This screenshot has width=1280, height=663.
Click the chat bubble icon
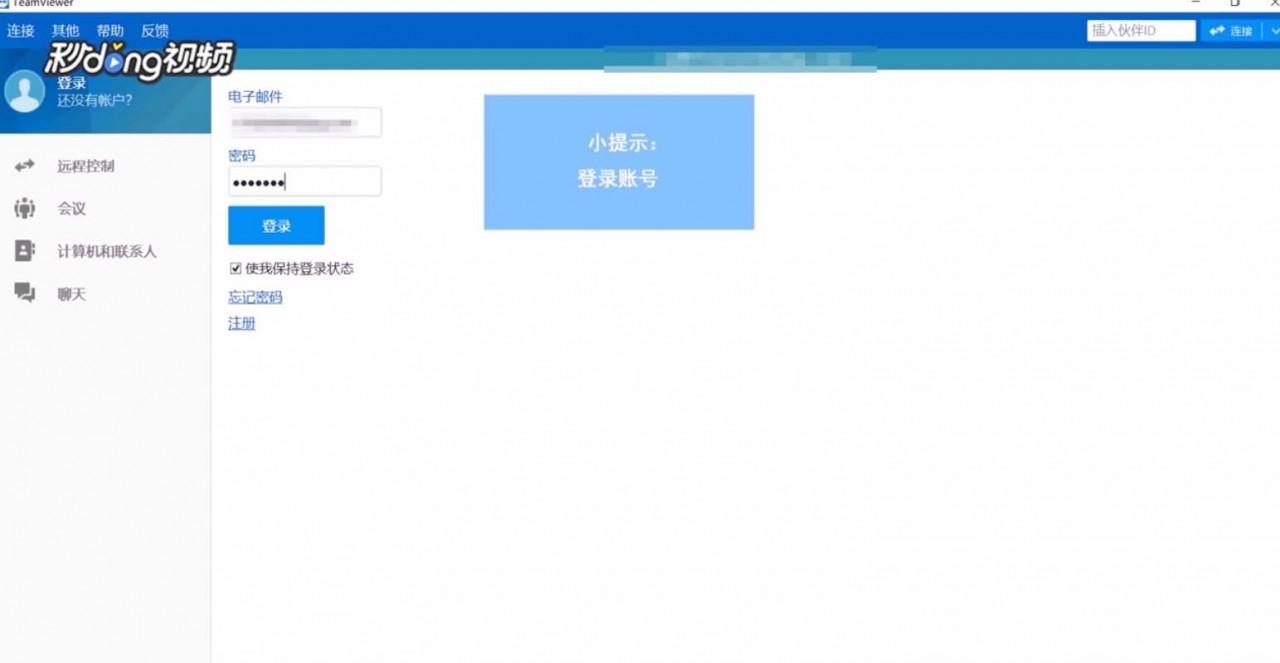coord(24,292)
